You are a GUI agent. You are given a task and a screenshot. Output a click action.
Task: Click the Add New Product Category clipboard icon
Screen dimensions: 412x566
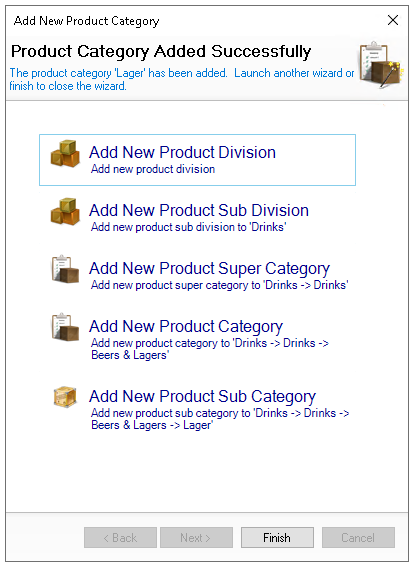tap(65, 327)
